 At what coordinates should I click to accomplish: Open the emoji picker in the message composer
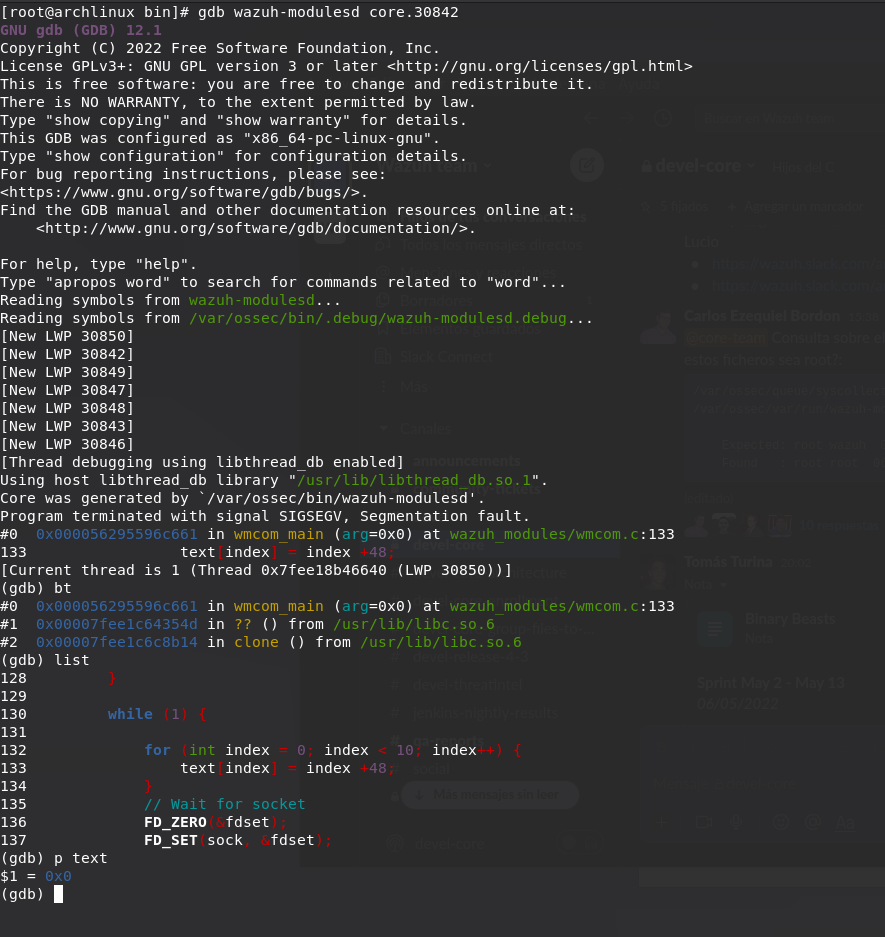point(781,822)
